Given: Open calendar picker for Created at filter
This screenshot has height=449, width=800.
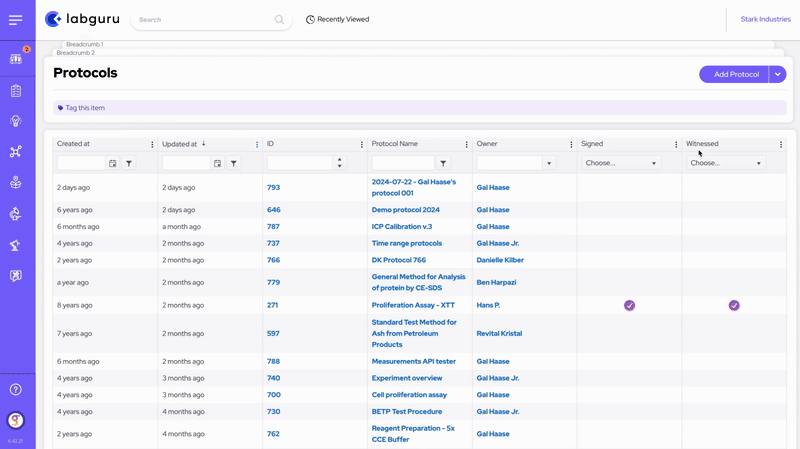Looking at the screenshot, I should [113, 163].
